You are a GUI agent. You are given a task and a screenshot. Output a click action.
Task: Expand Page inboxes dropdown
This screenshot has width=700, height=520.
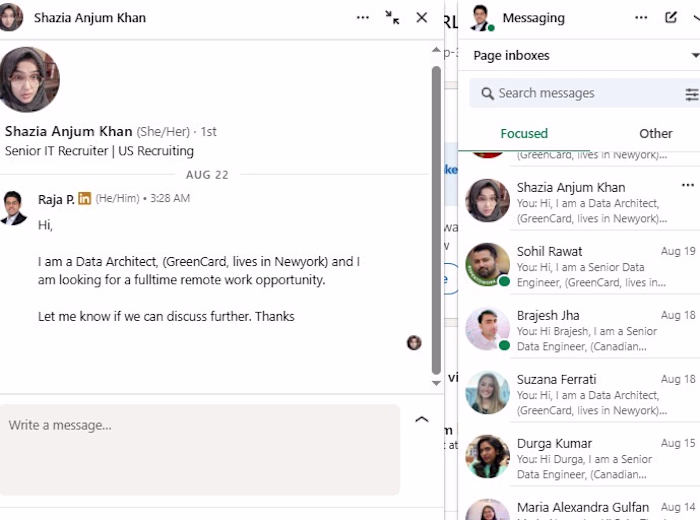coord(695,55)
